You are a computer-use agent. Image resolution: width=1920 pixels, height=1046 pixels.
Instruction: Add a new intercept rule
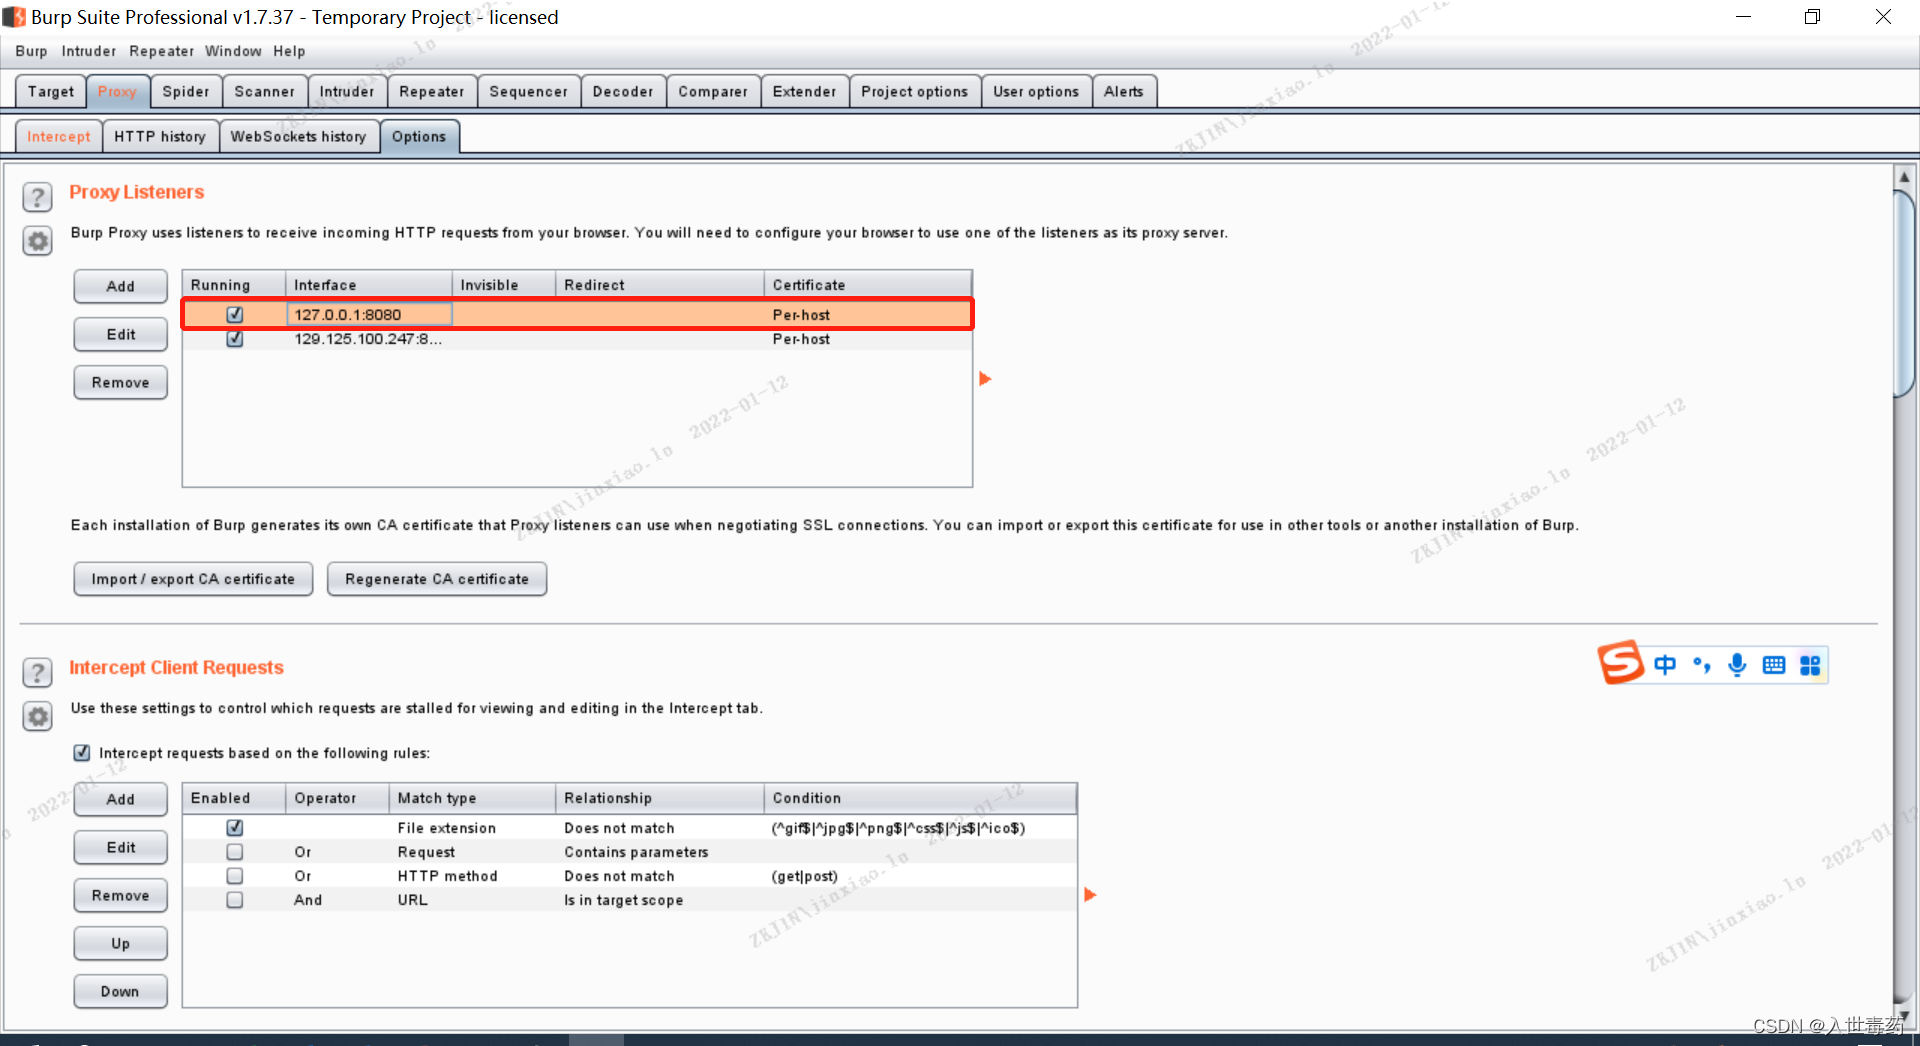point(121,799)
